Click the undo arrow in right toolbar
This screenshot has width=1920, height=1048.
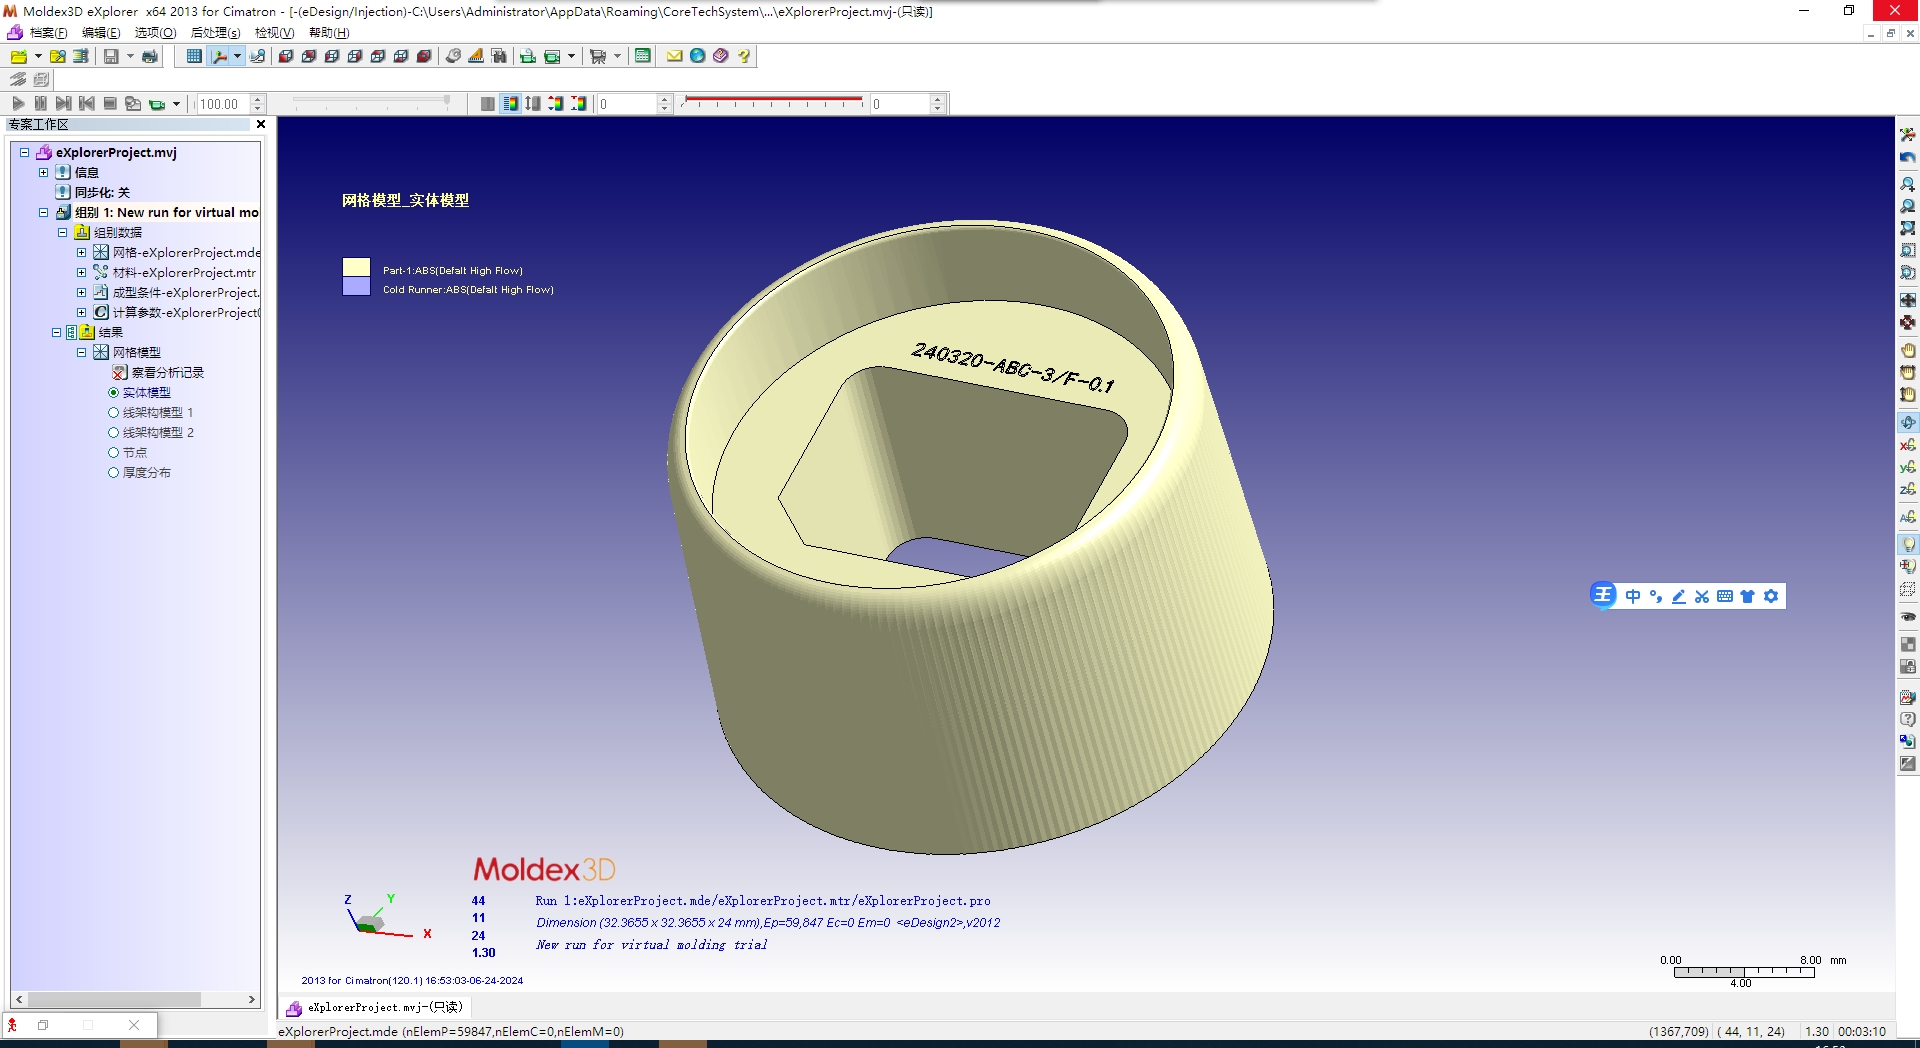click(x=1908, y=158)
